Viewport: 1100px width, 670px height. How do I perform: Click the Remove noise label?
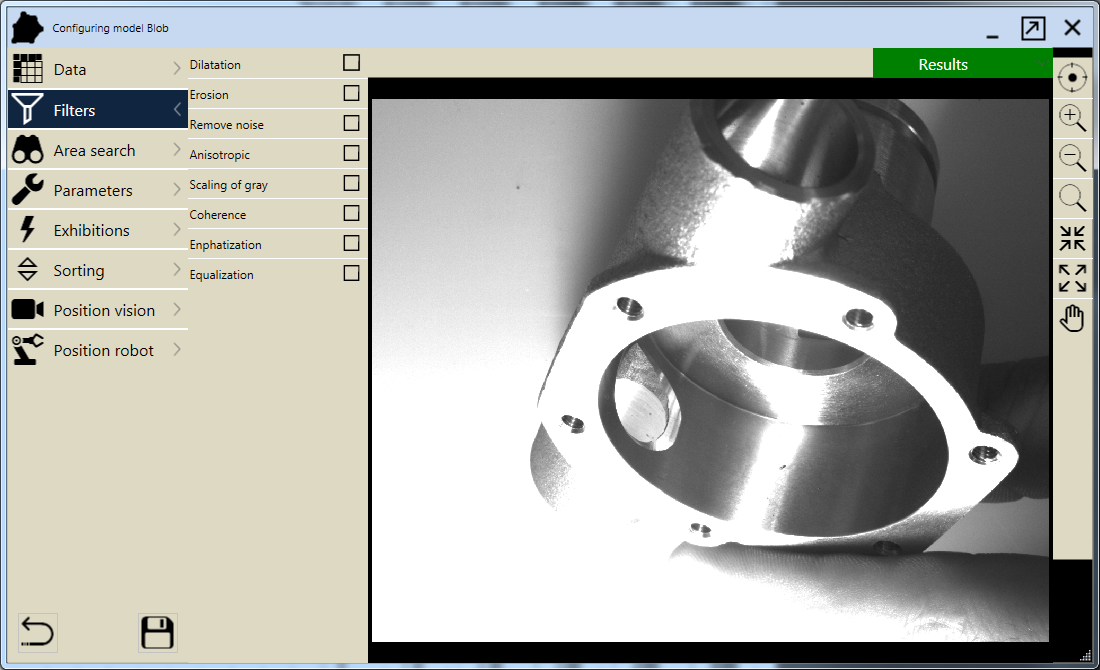click(x=226, y=125)
